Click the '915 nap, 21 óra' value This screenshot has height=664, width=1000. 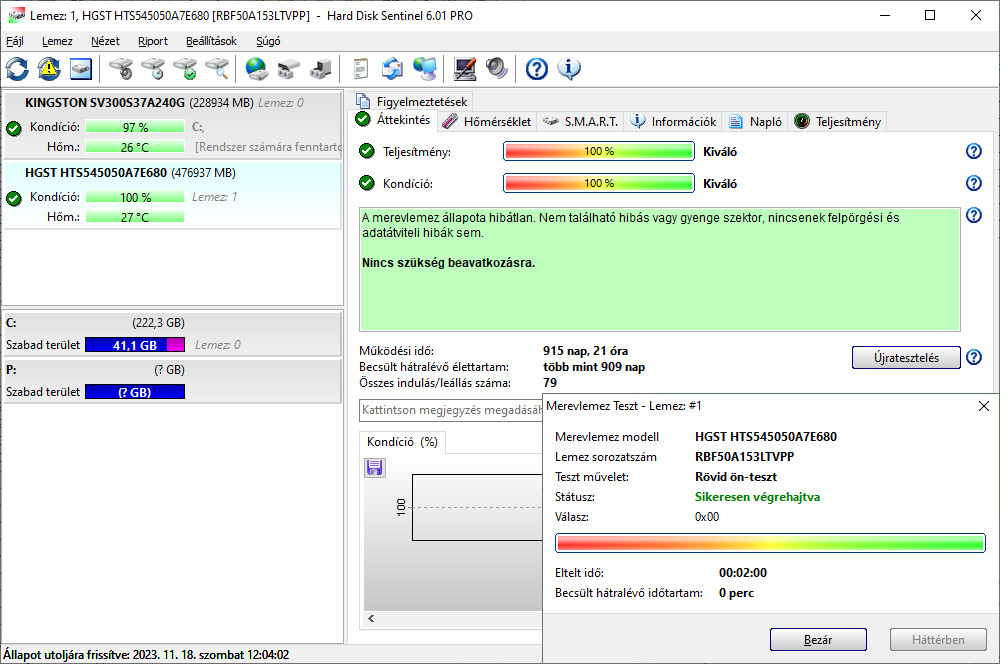pos(585,351)
